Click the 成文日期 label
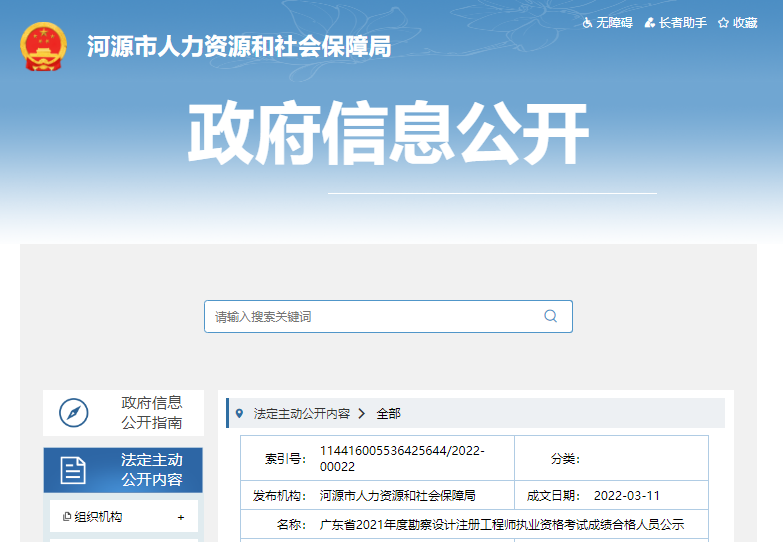783x542 pixels. (x=553, y=496)
